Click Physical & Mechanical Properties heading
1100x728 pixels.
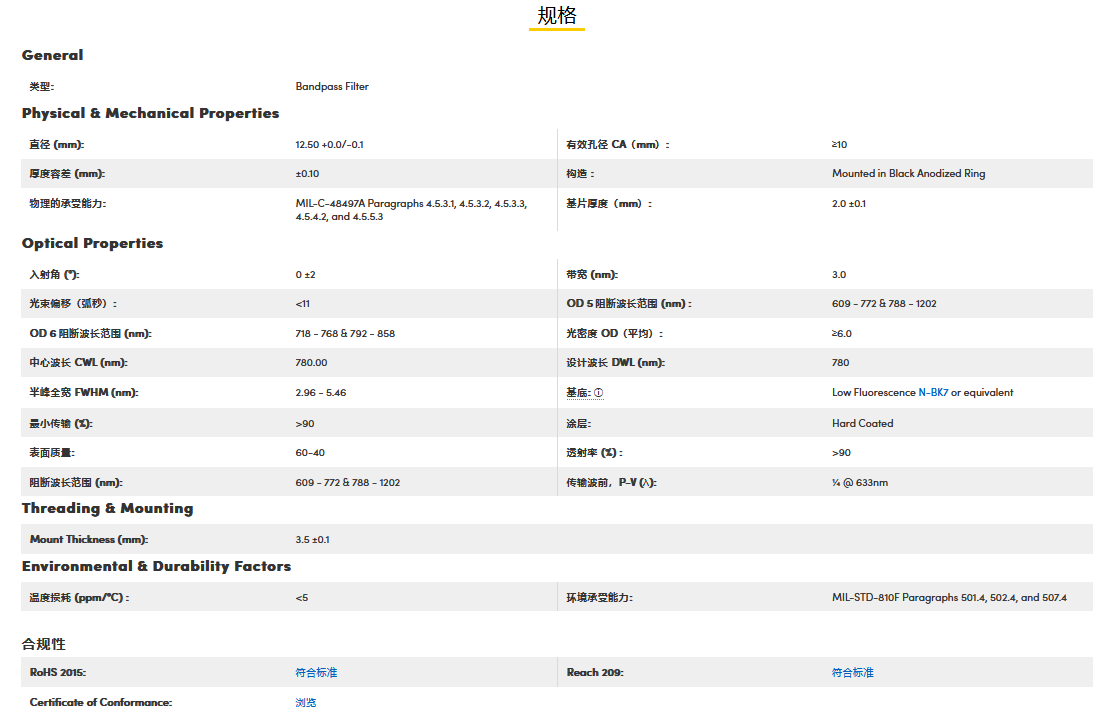click(x=151, y=113)
